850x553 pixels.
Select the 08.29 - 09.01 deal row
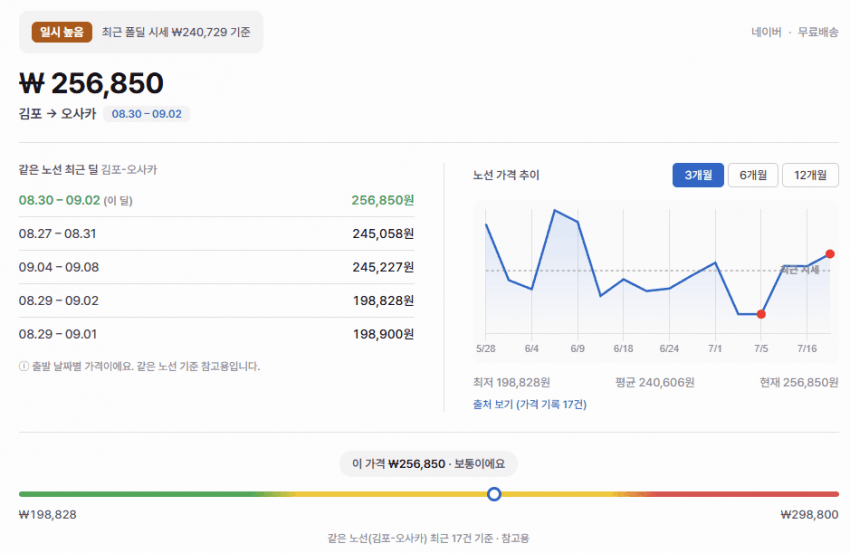pyautogui.click(x=216, y=334)
